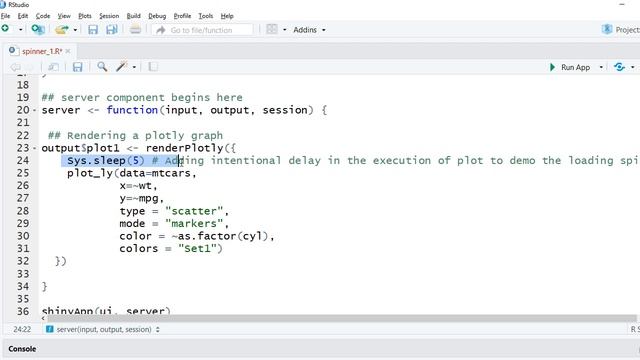Screen dimensions: 640x360
Task: Collapse the server function fold at line 20
Action: pyautogui.click(x=34, y=110)
